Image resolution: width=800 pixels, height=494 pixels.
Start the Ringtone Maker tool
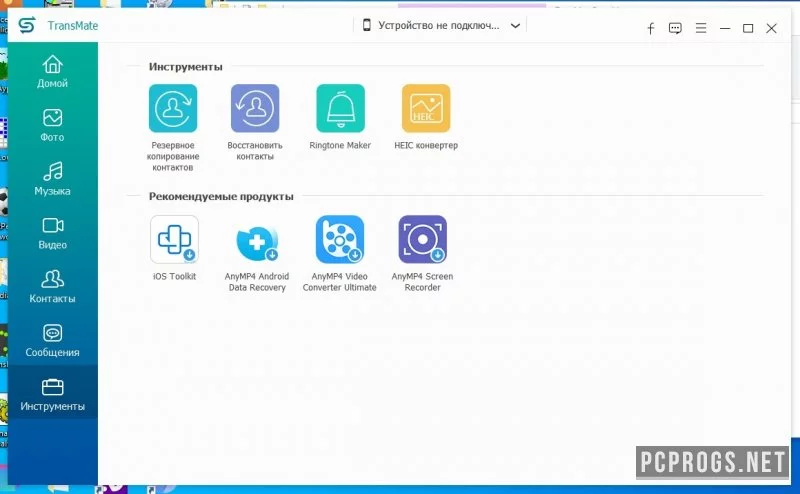click(340, 108)
